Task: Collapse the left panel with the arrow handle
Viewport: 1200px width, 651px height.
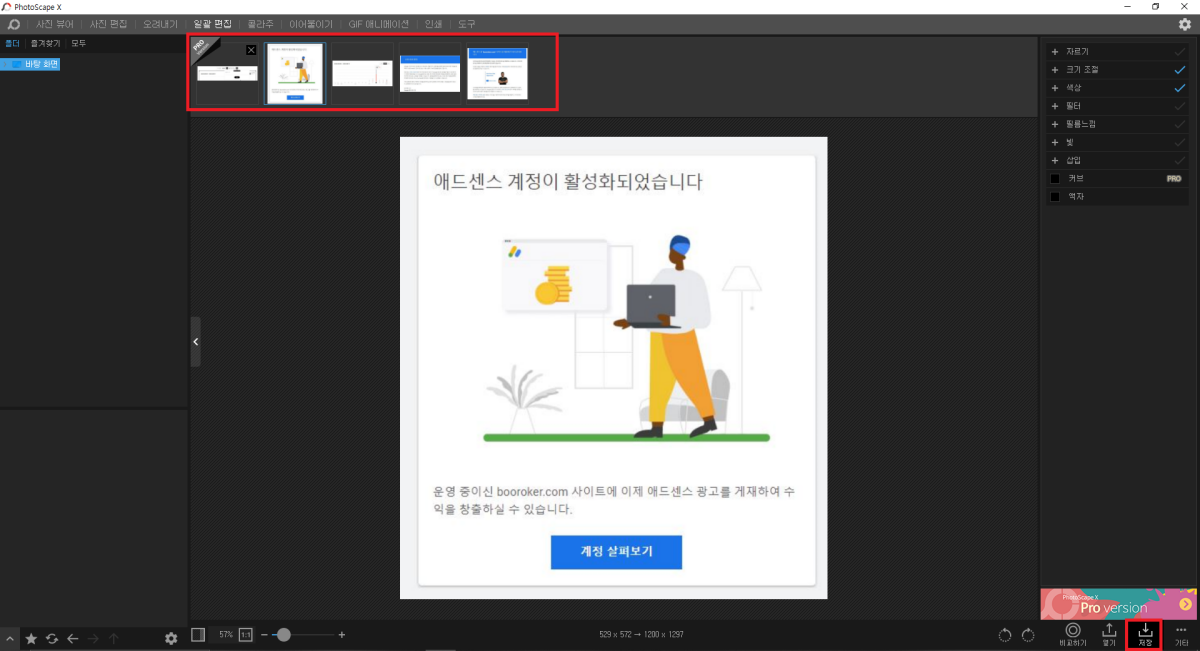Action: [x=195, y=342]
